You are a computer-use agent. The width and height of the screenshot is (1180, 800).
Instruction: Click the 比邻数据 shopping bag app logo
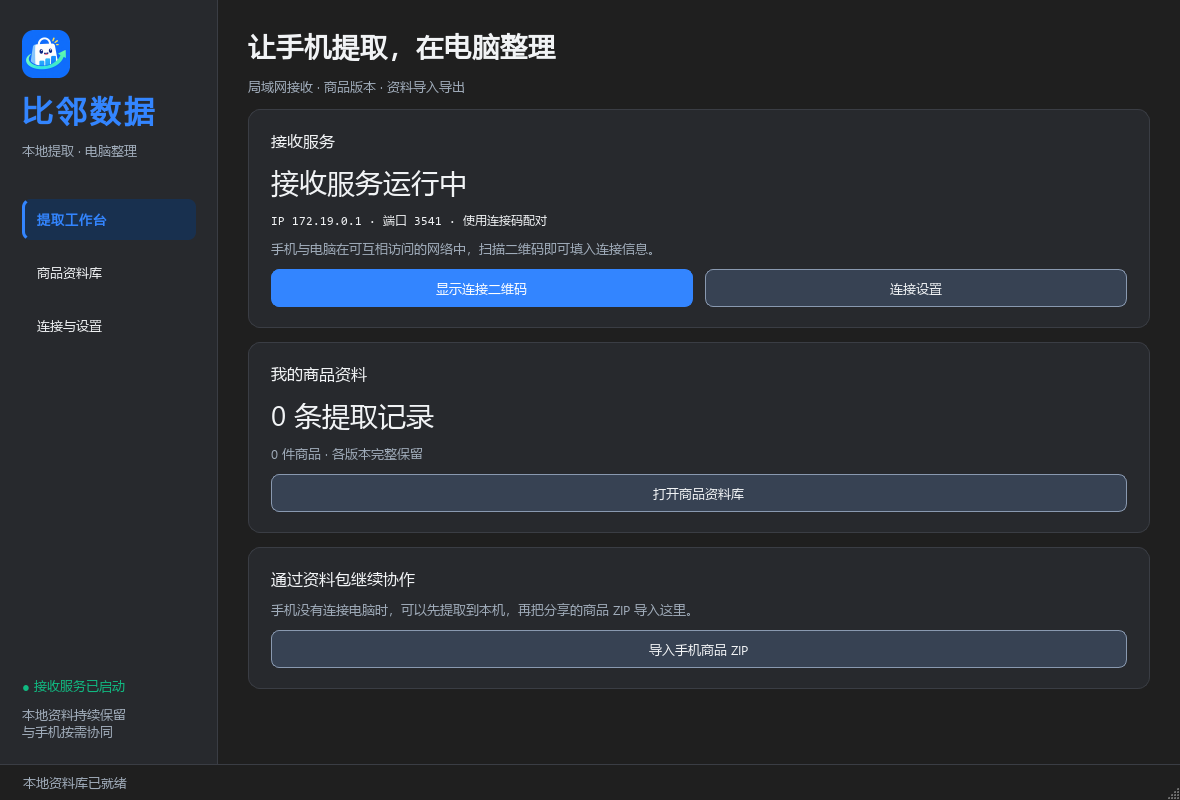point(46,54)
